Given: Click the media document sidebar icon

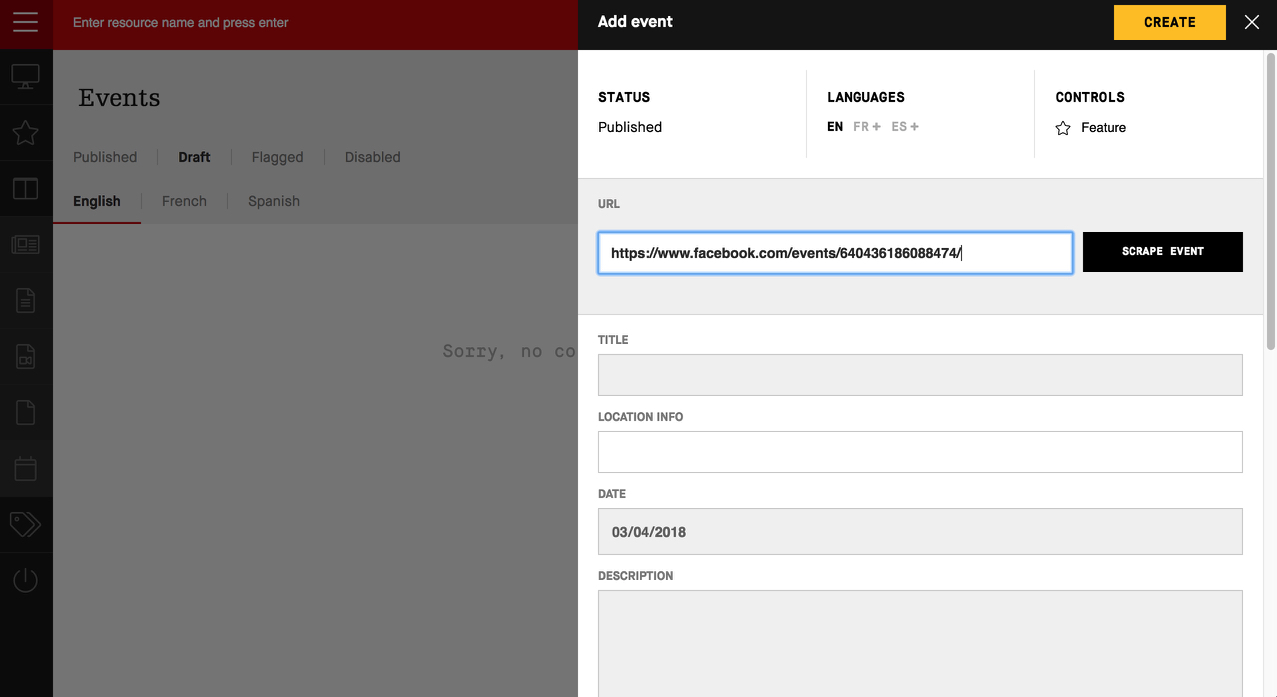Looking at the screenshot, I should (26, 356).
